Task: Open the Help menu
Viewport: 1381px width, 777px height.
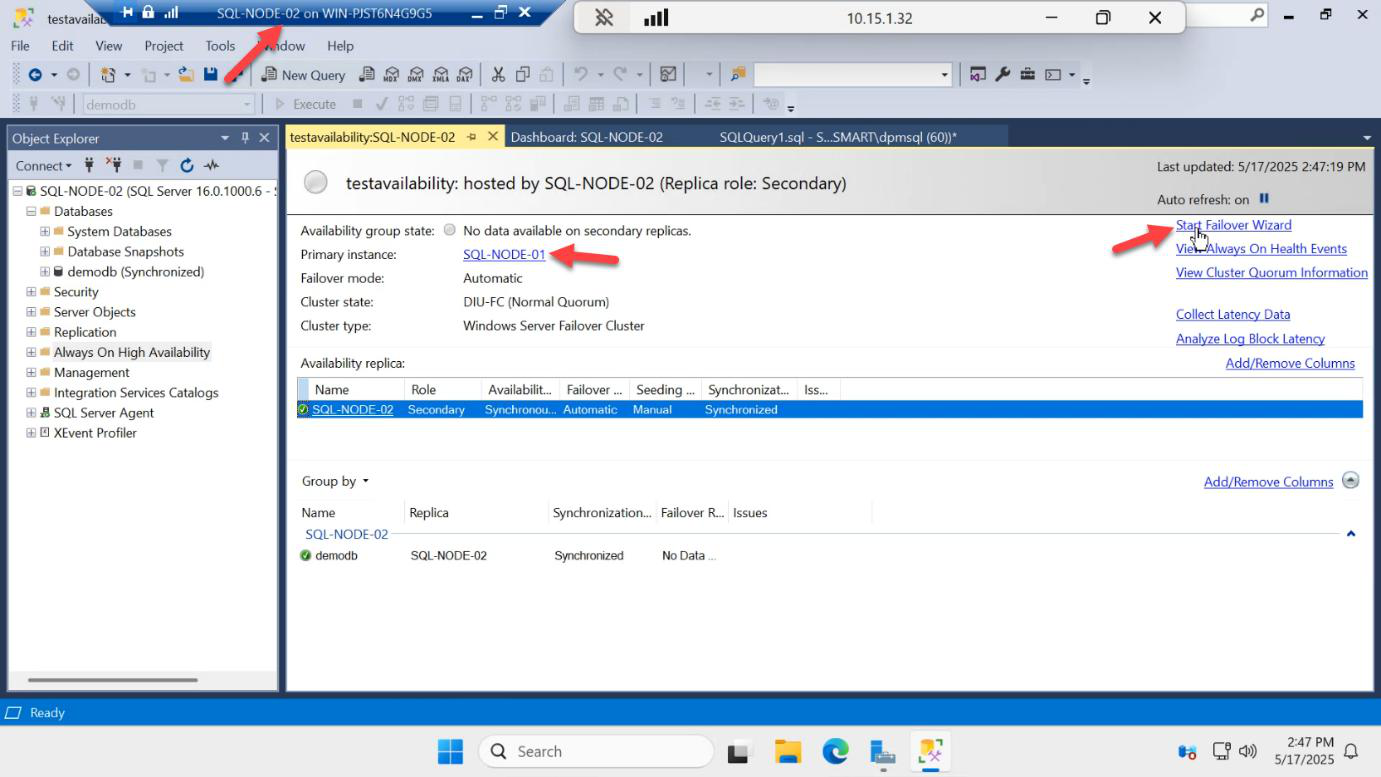Action: click(x=341, y=46)
